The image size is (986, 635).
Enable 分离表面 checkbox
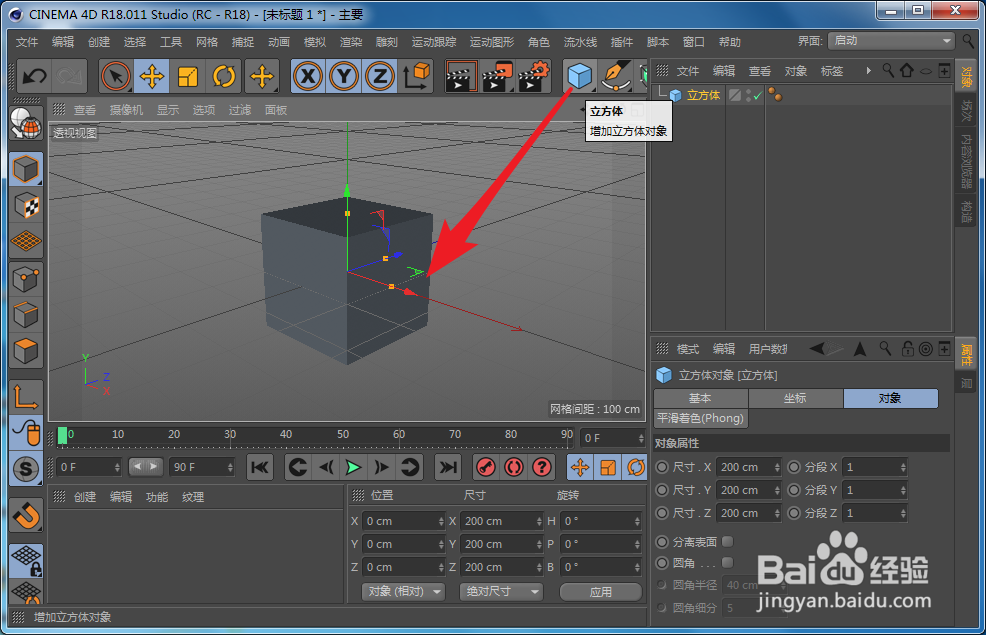pyautogui.click(x=728, y=541)
